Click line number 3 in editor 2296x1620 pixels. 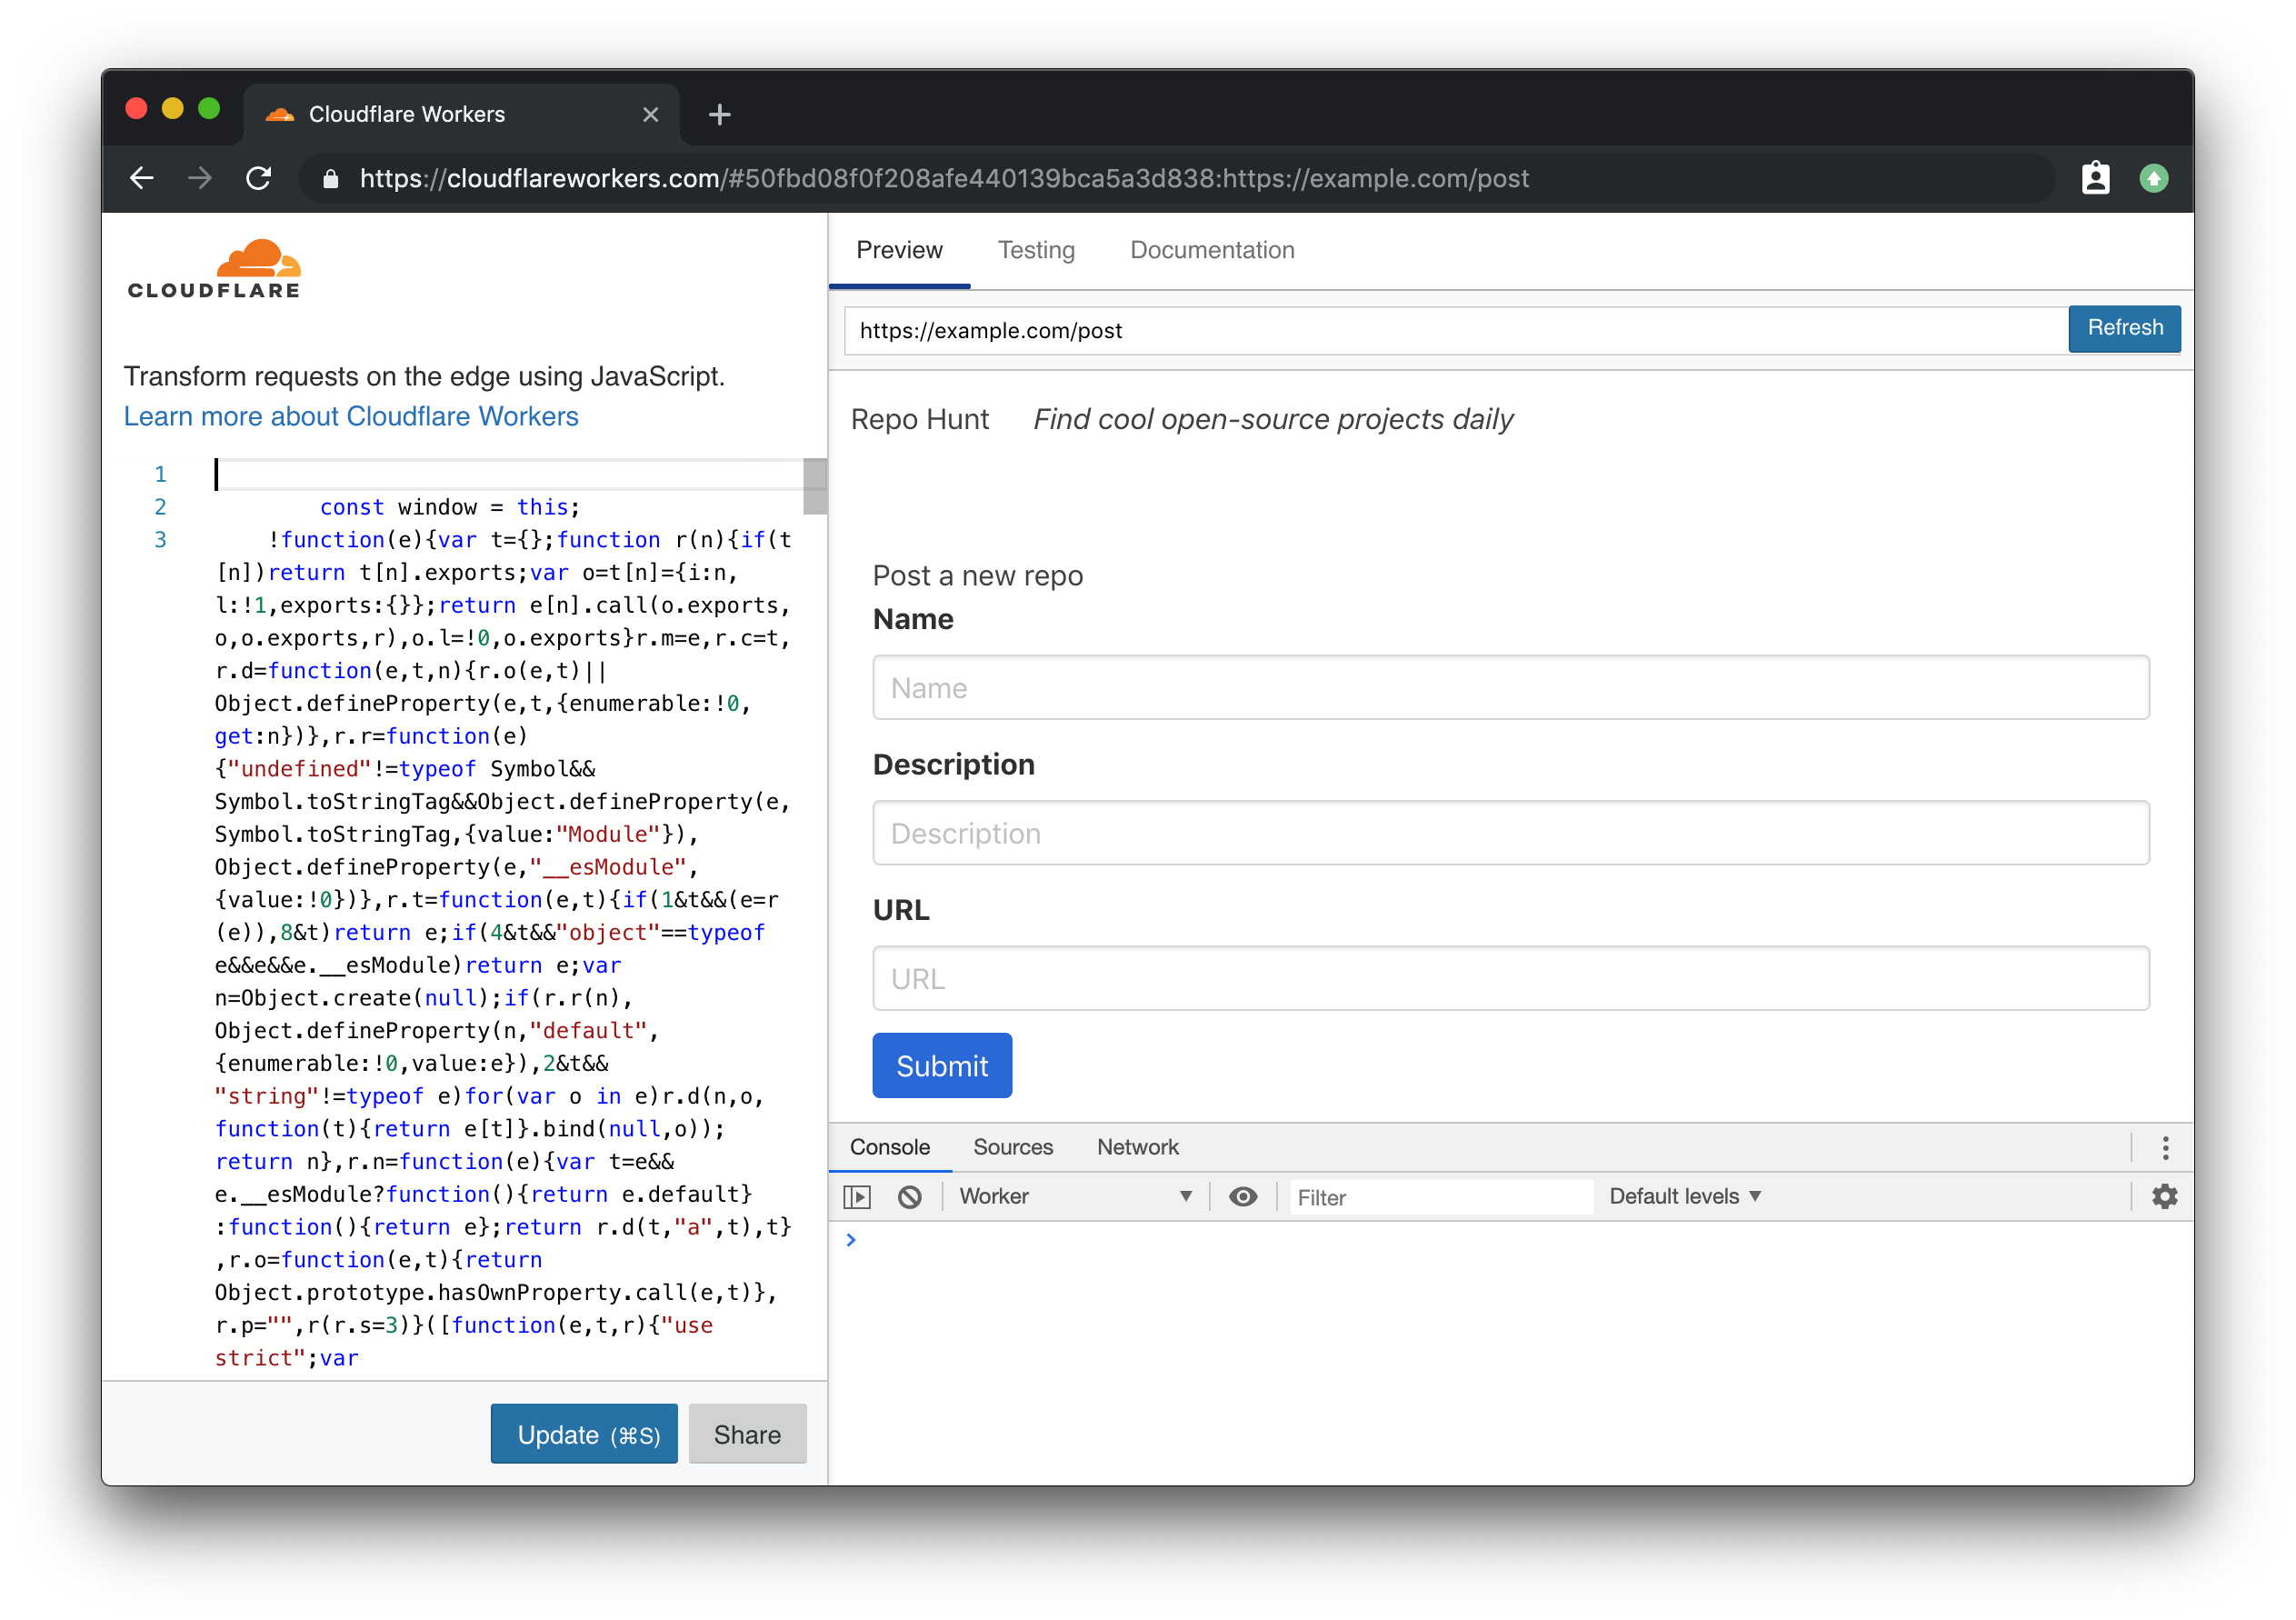(x=160, y=540)
